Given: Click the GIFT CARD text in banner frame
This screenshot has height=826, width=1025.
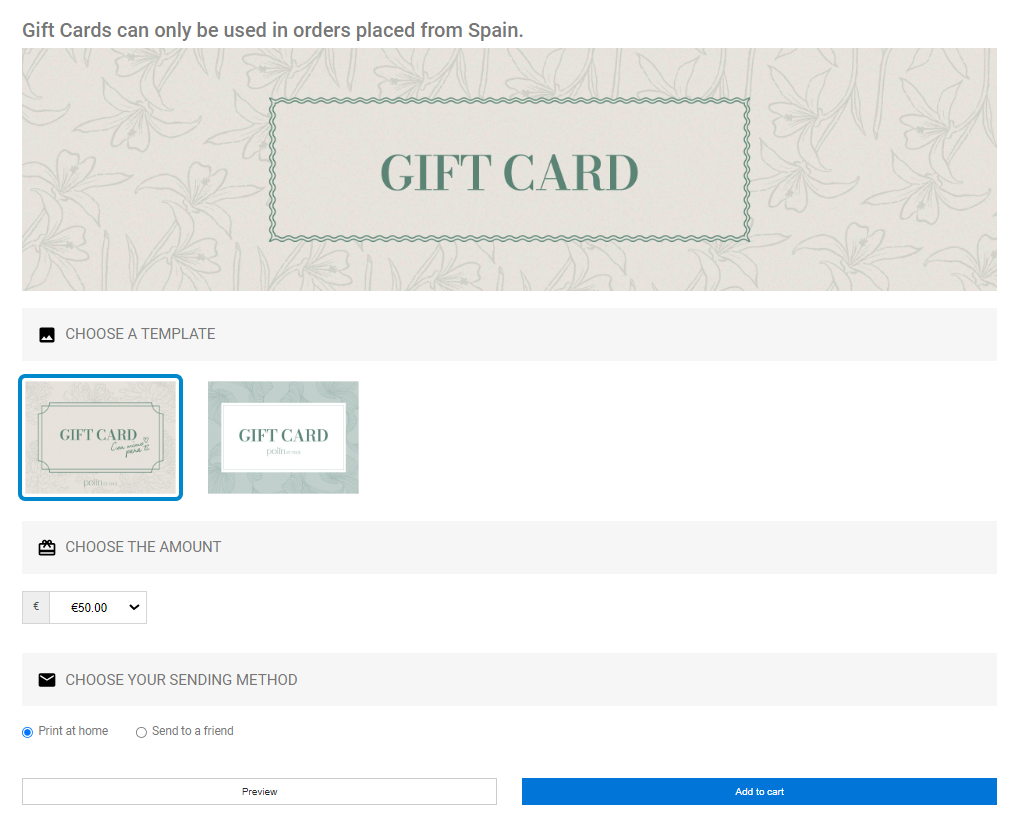Looking at the screenshot, I should pos(509,173).
